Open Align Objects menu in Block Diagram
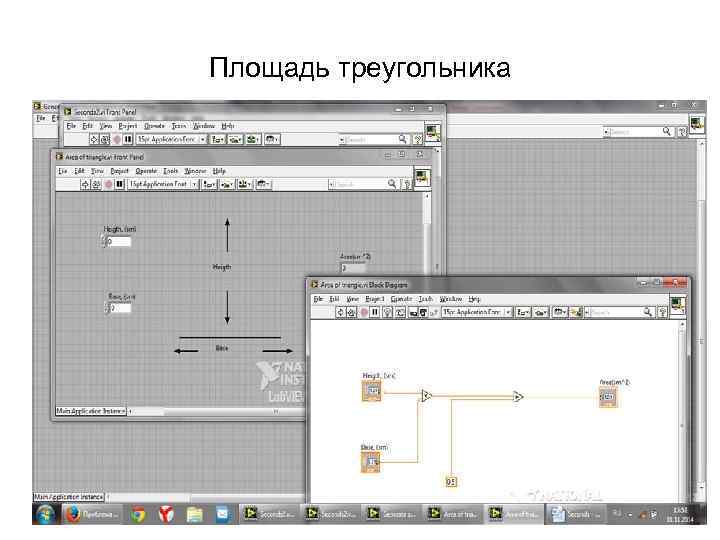The image size is (720, 540). pos(523,312)
